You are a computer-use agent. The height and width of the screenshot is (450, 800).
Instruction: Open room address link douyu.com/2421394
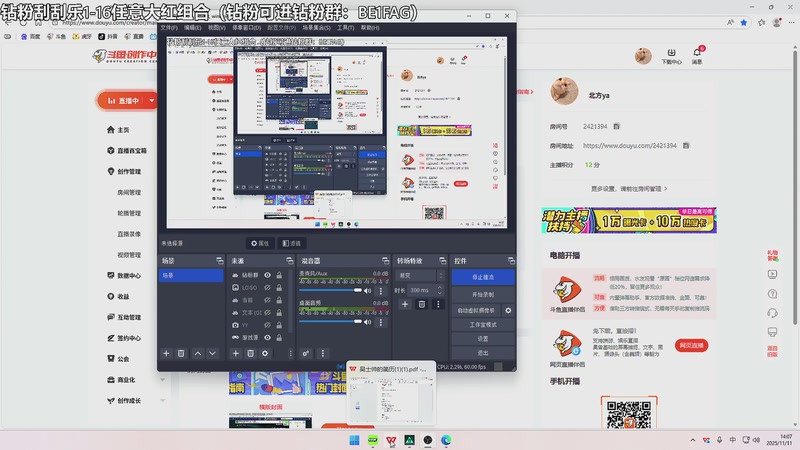[x=630, y=145]
